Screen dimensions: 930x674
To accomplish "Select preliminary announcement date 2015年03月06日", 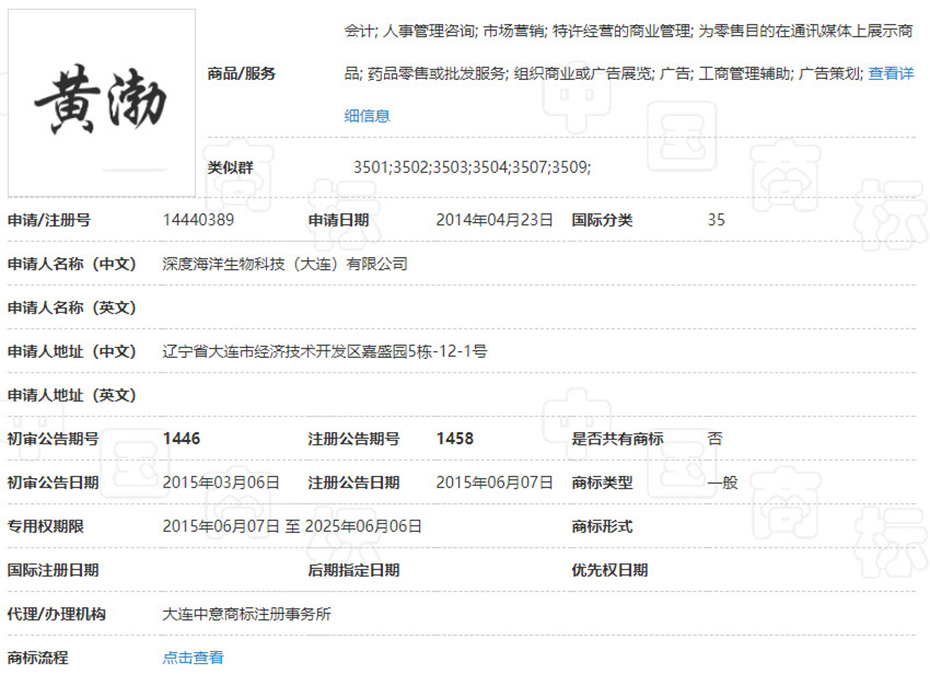I will coord(221,483).
